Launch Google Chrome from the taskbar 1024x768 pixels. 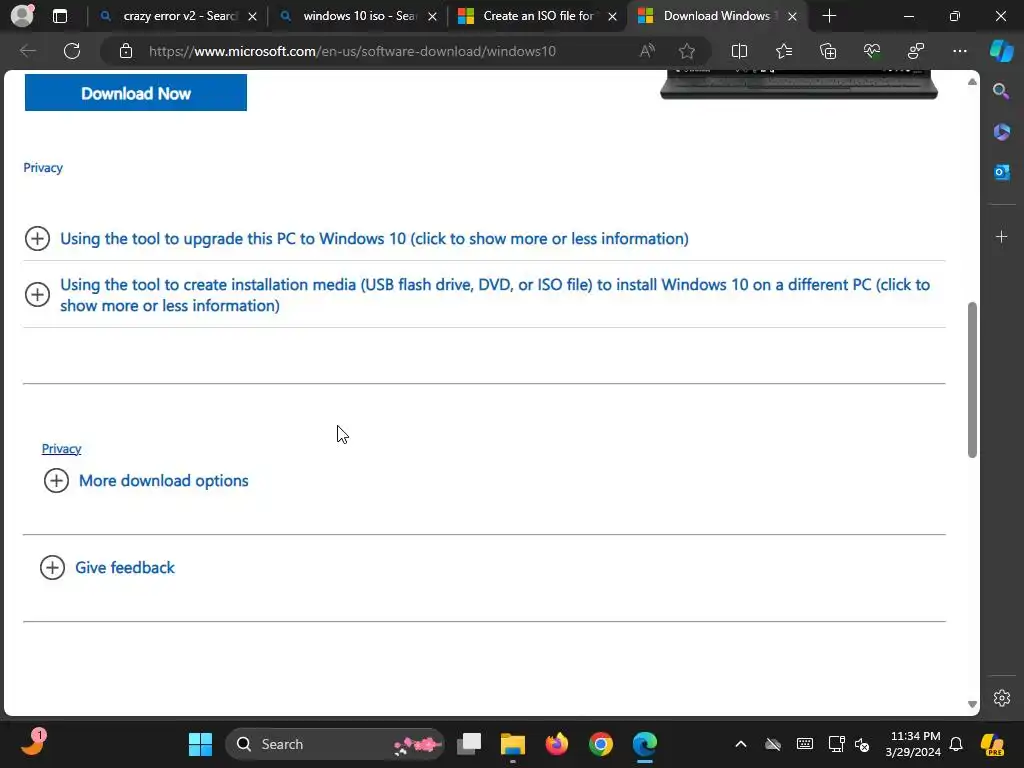tap(601, 744)
